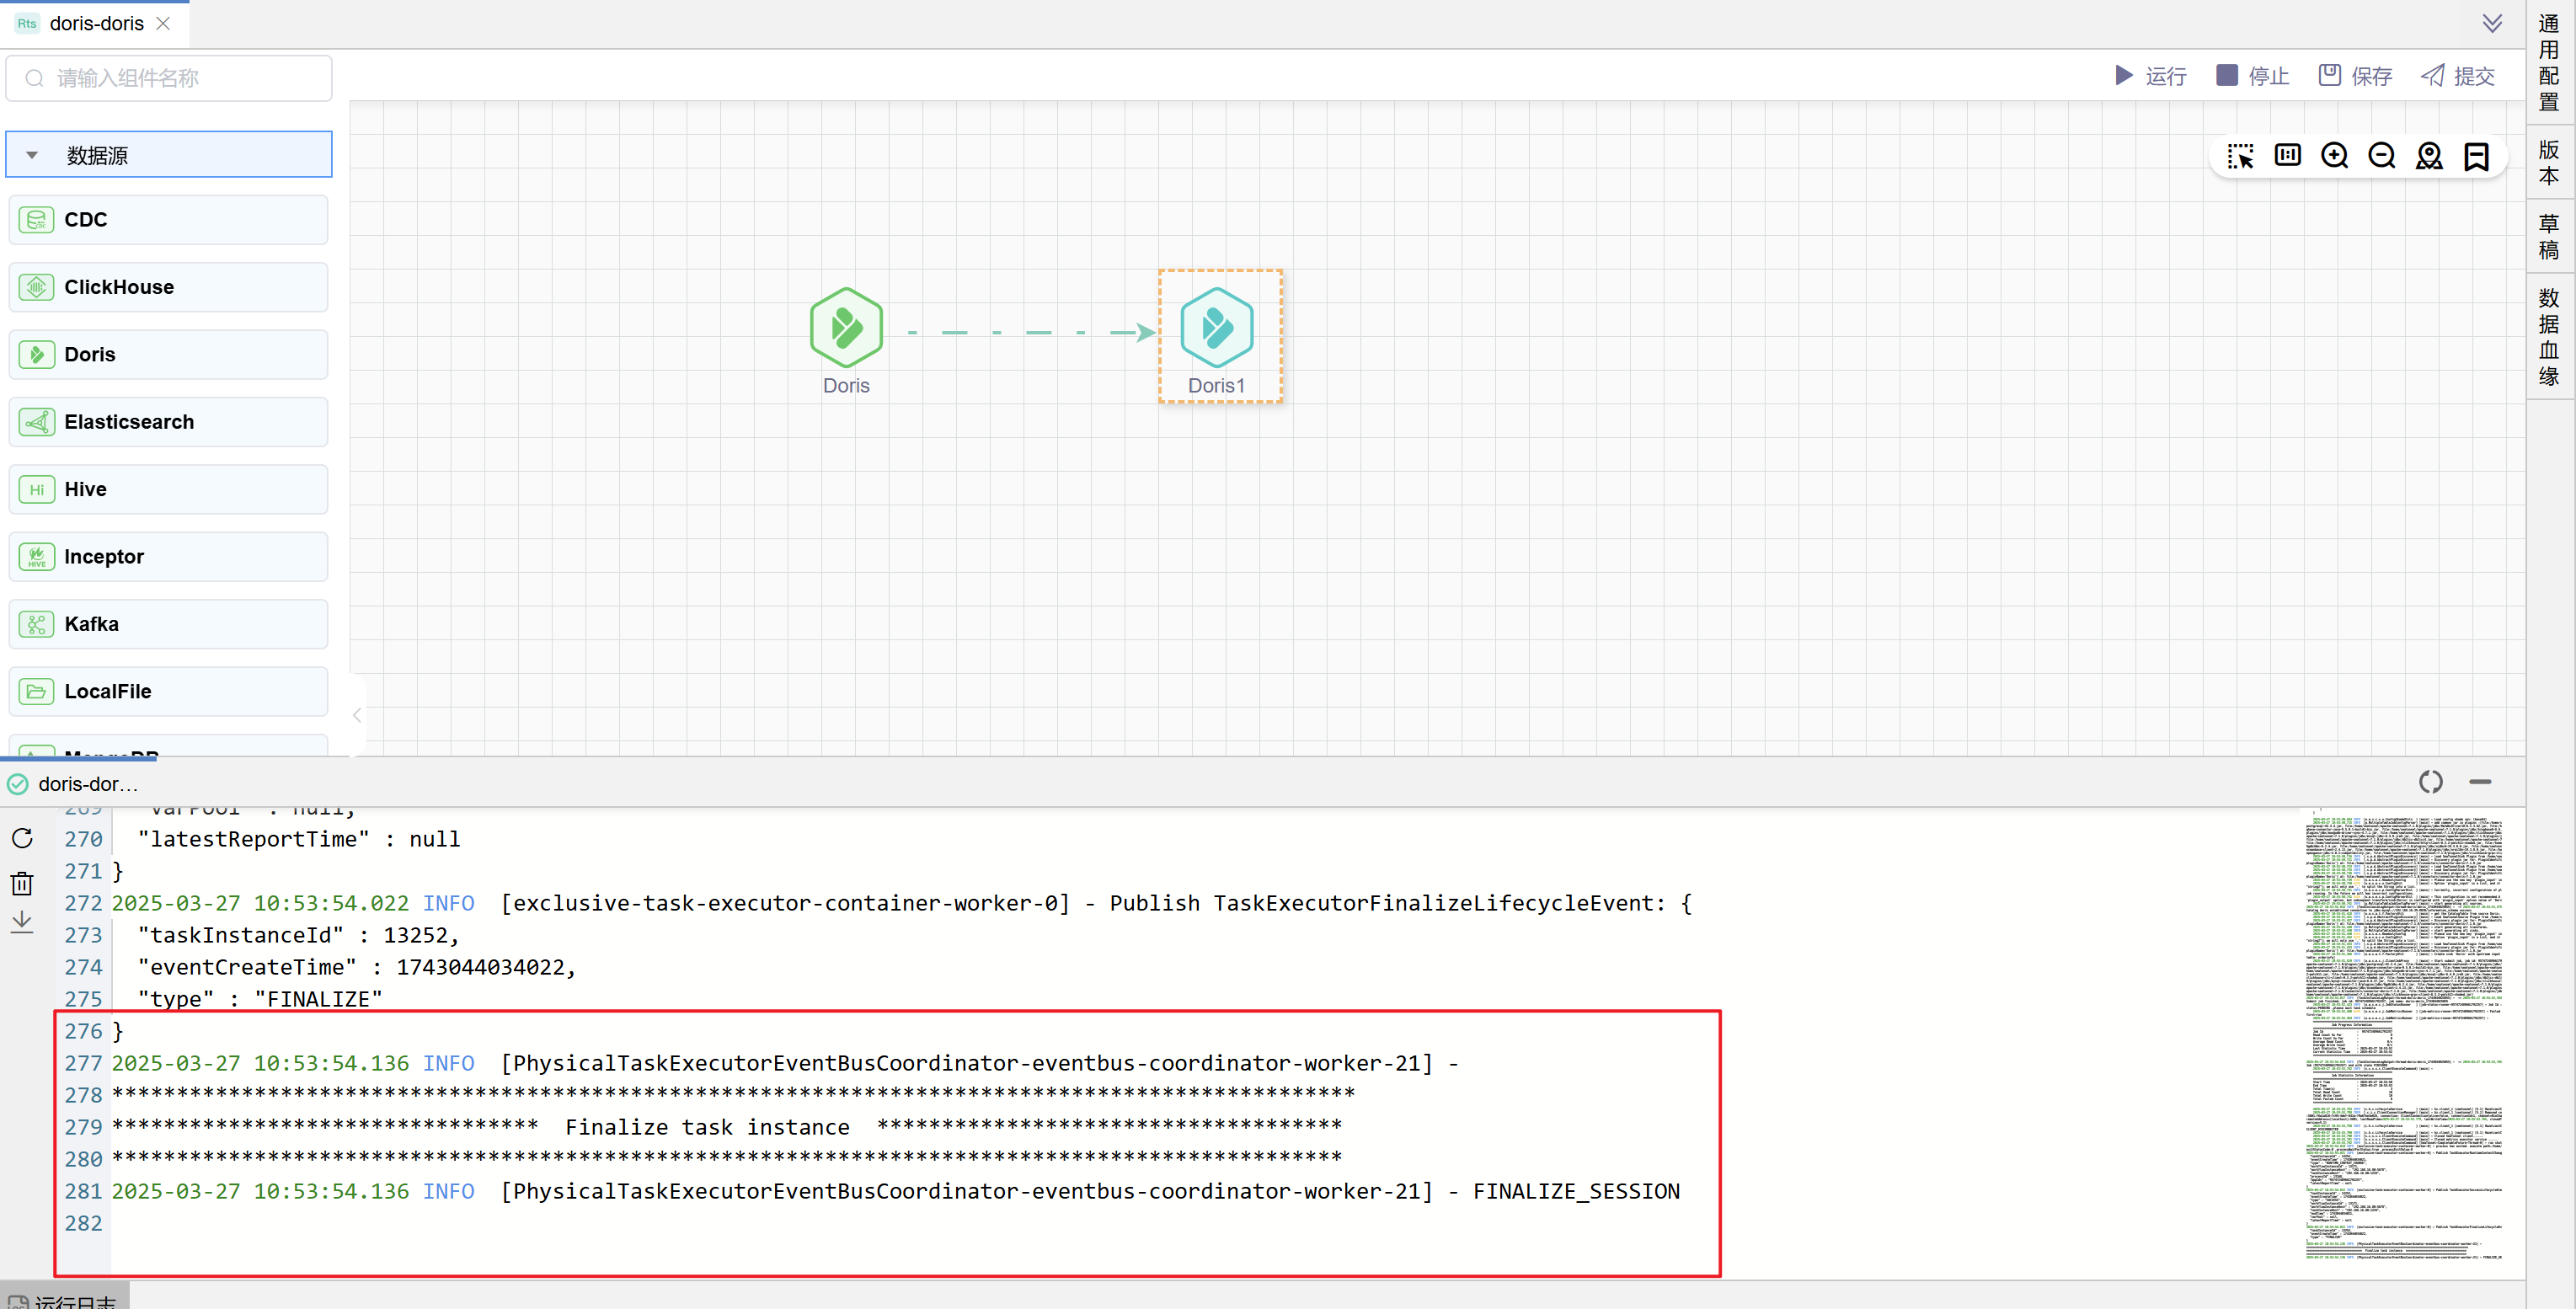
Task: Open the 数据血缘 side tab
Action: (2548, 337)
